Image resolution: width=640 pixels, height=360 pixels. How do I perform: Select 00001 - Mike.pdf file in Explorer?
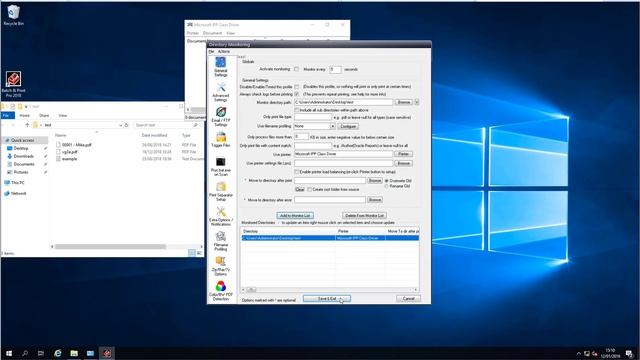(x=76, y=145)
